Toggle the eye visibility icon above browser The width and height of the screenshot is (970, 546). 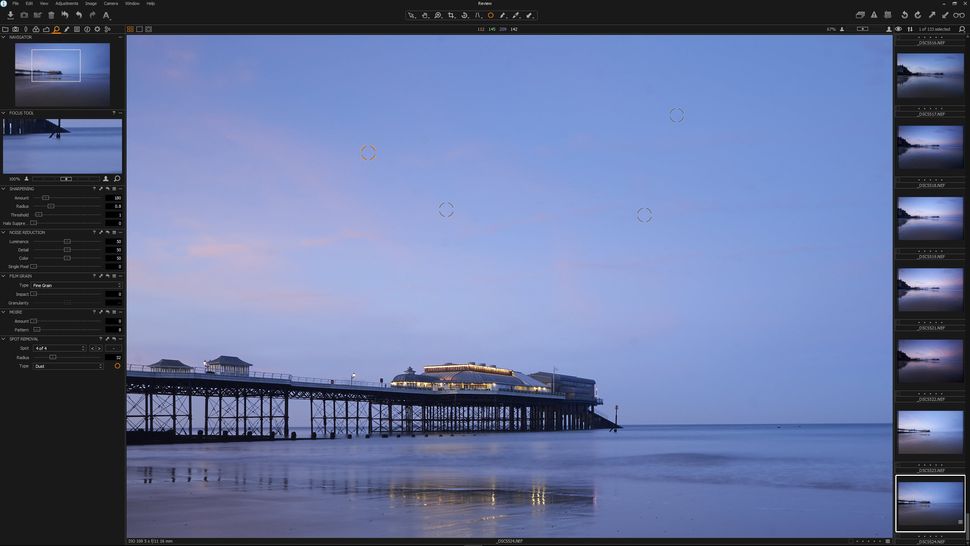pyautogui.click(x=899, y=29)
